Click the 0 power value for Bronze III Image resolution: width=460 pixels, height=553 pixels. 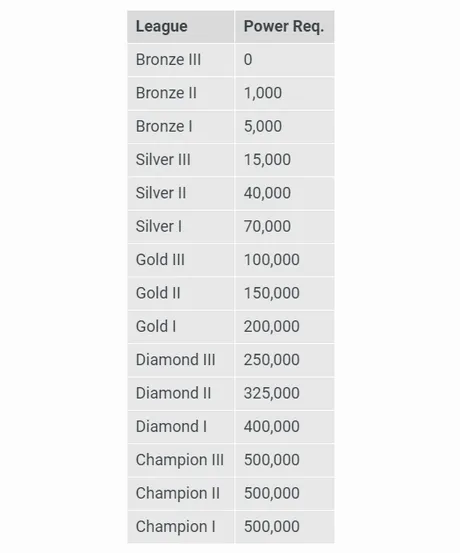[248, 60]
